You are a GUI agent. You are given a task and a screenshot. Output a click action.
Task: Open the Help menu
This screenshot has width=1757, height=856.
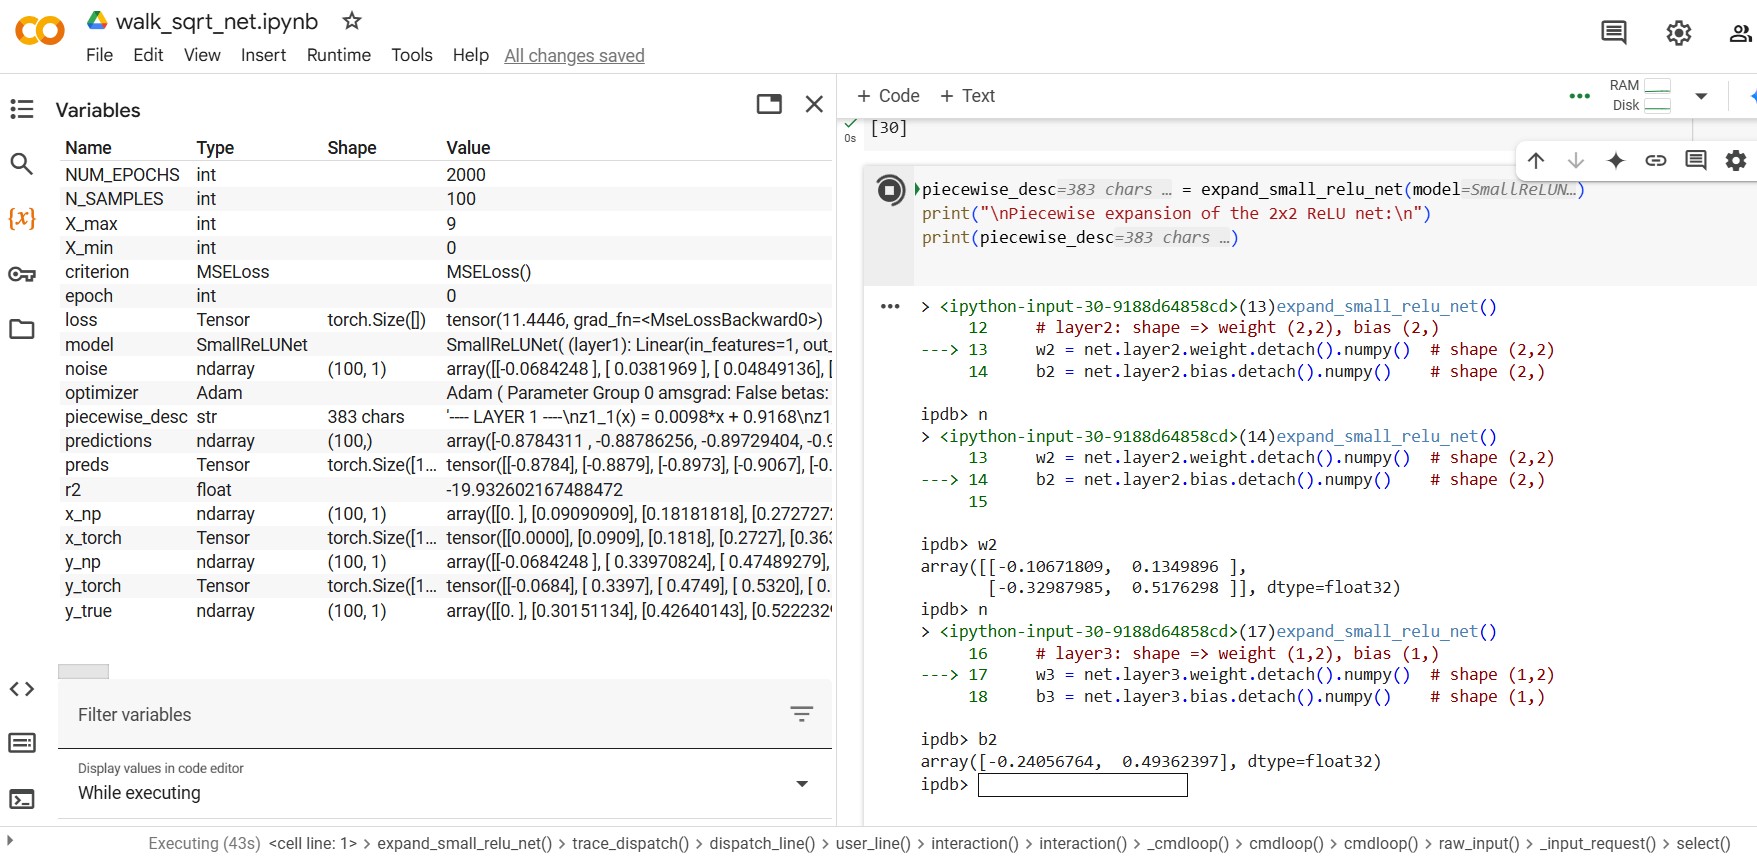click(x=470, y=55)
